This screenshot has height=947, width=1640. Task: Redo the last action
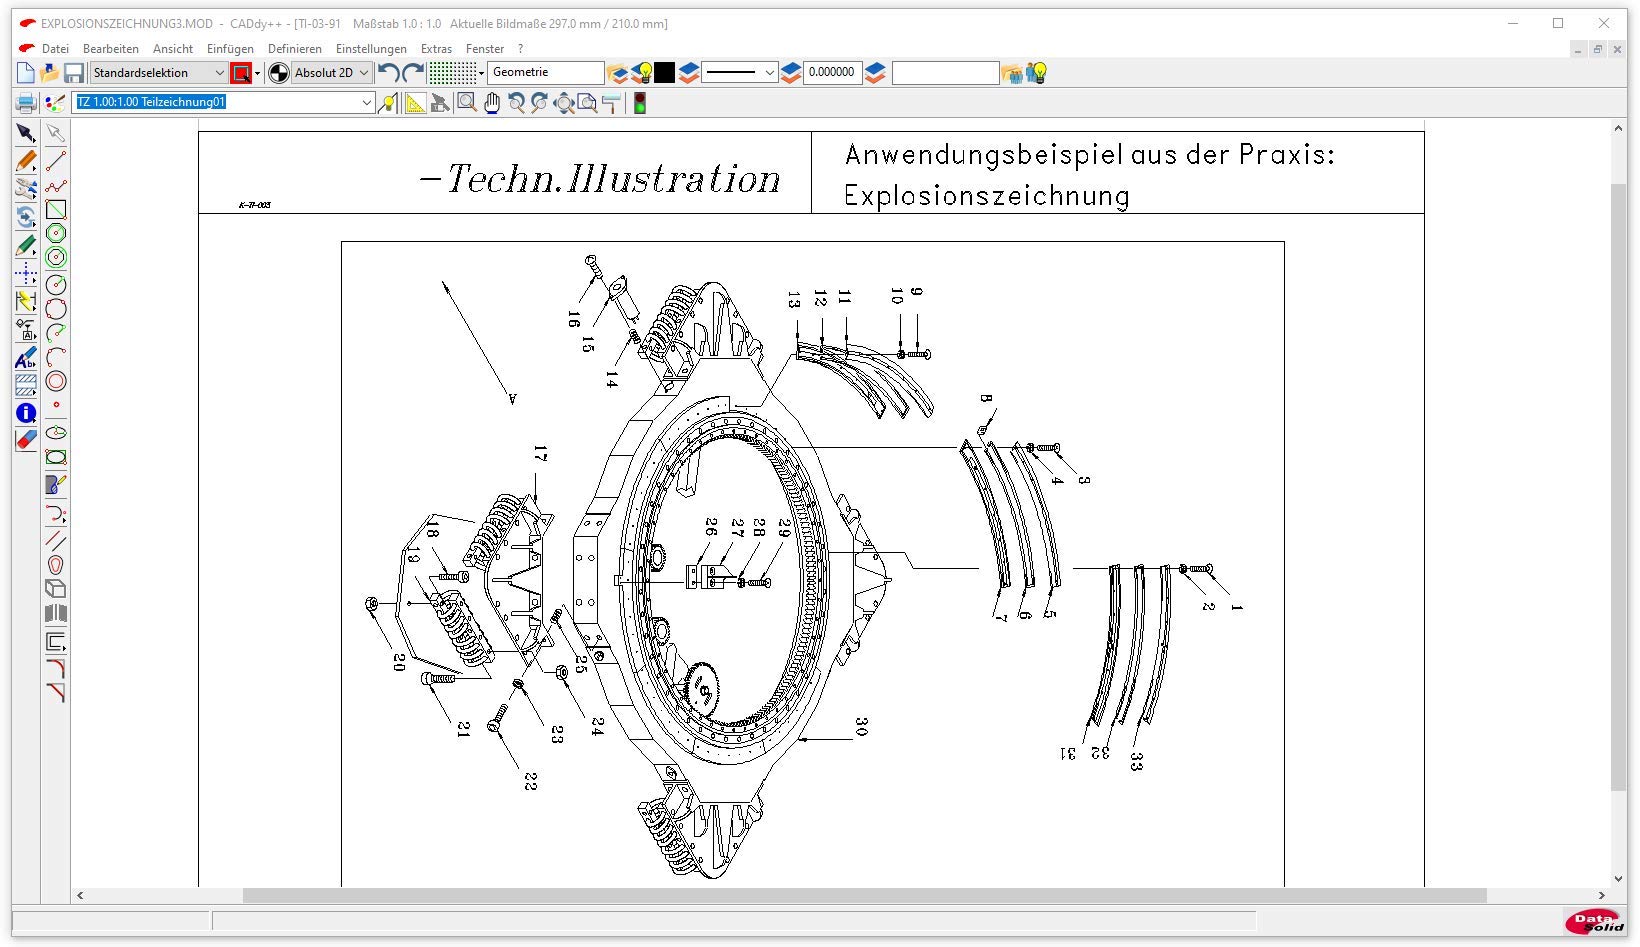point(413,73)
